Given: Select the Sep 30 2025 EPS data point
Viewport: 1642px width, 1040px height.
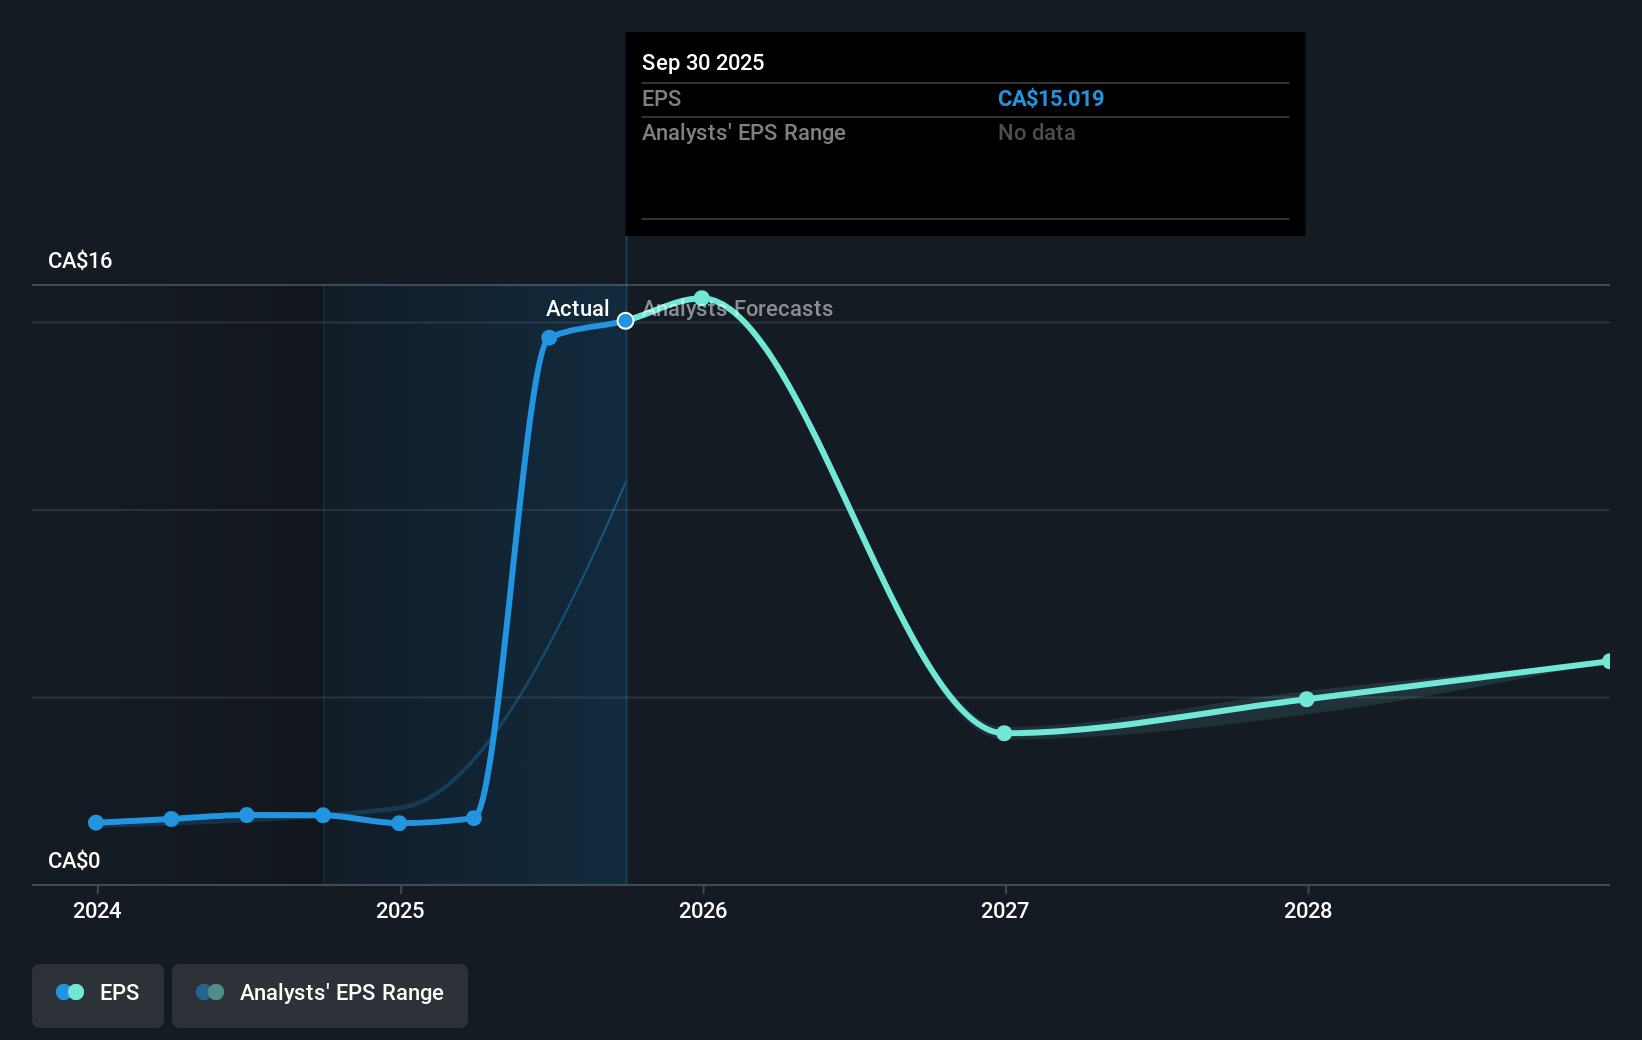Looking at the screenshot, I should tap(625, 321).
